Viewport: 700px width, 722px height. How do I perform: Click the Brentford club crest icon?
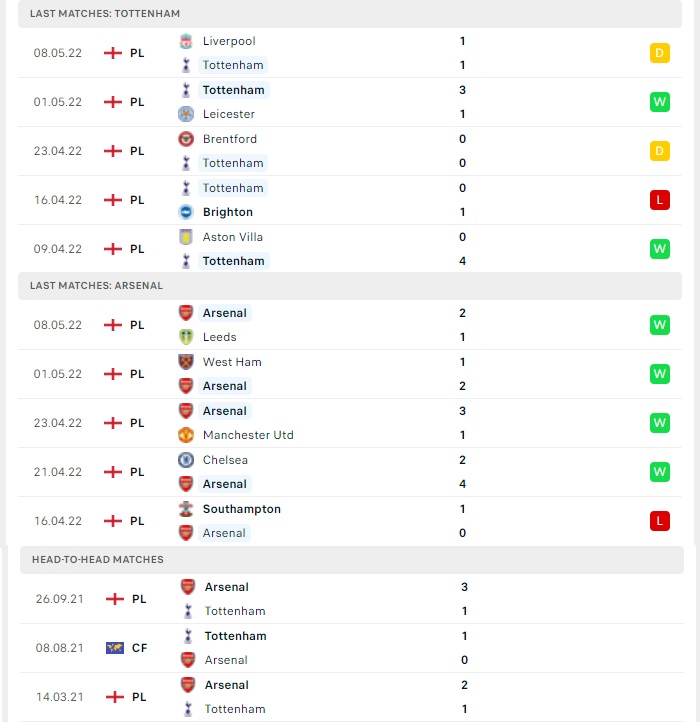(186, 139)
